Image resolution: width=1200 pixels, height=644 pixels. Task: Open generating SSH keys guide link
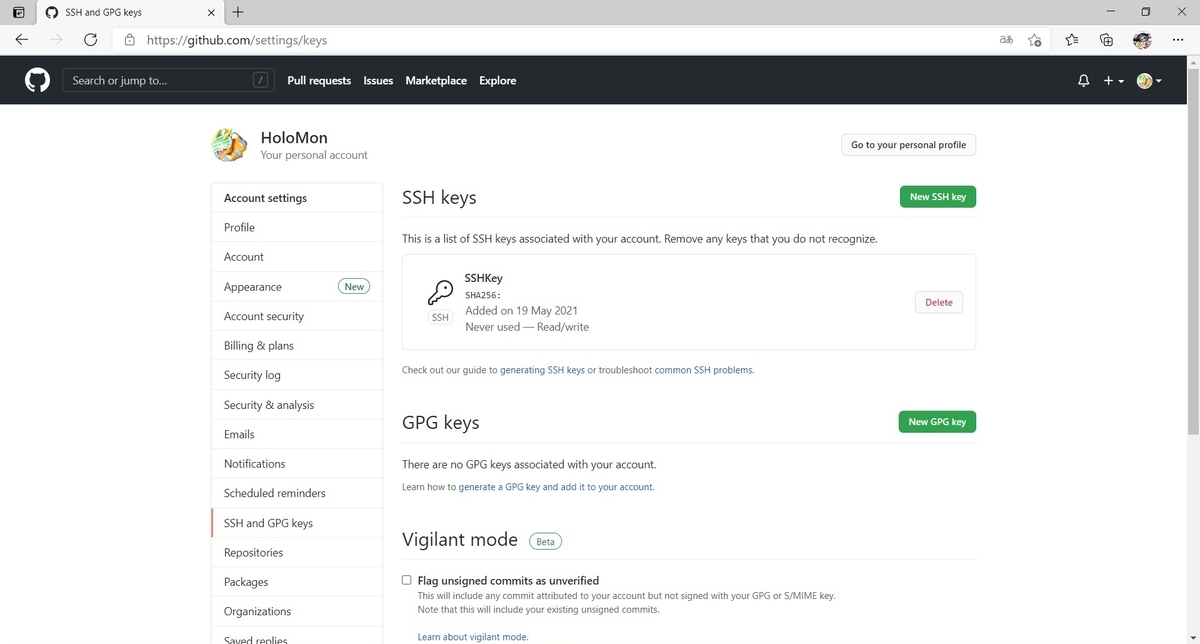(x=542, y=370)
